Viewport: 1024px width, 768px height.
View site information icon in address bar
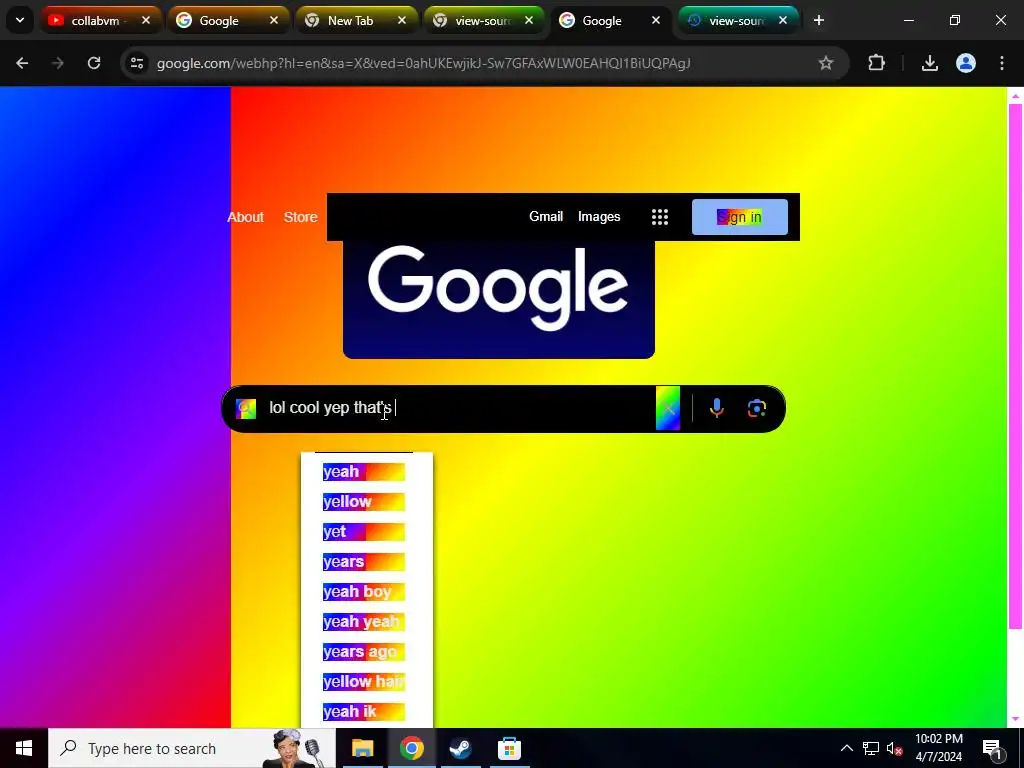[137, 63]
